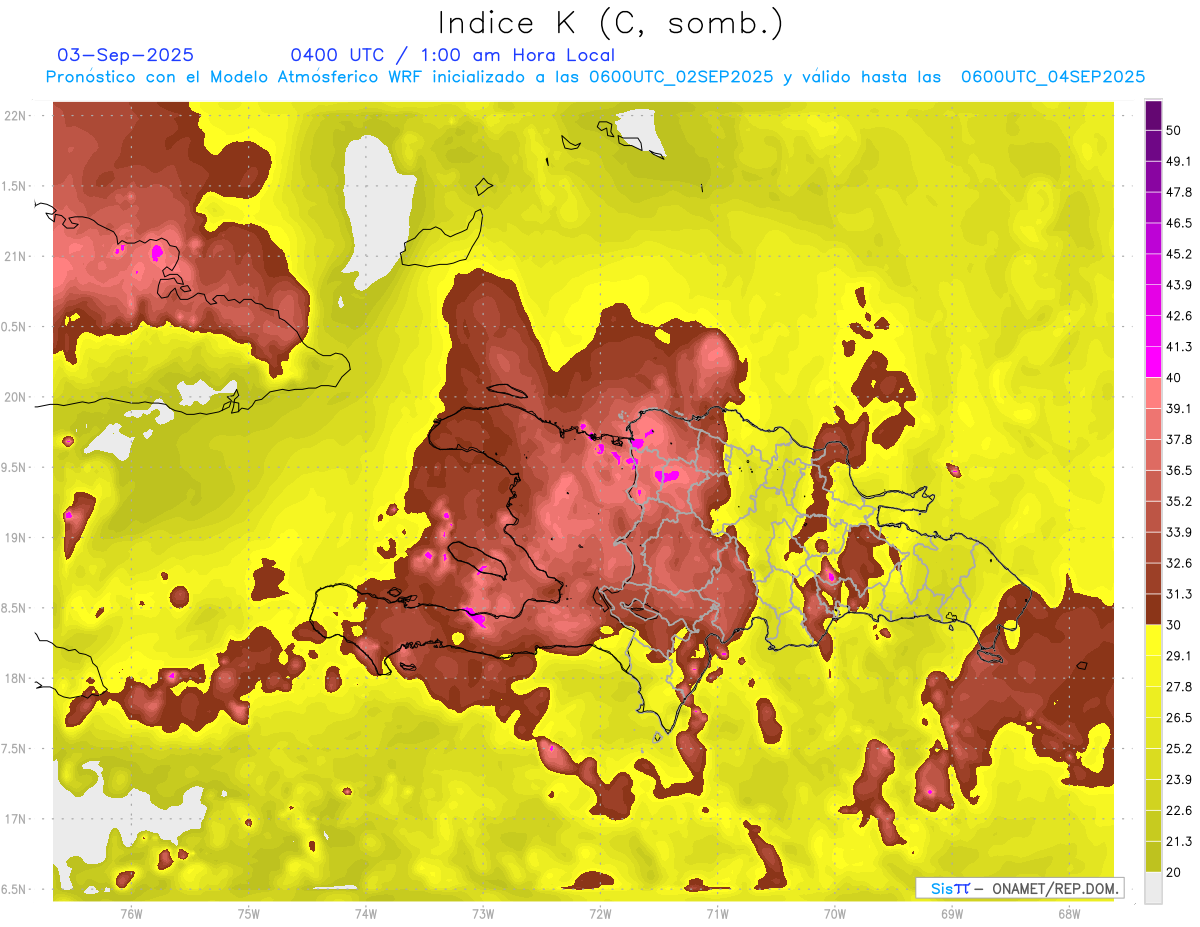
Task: Select the 74W longitude axis label
Action: [x=365, y=914]
